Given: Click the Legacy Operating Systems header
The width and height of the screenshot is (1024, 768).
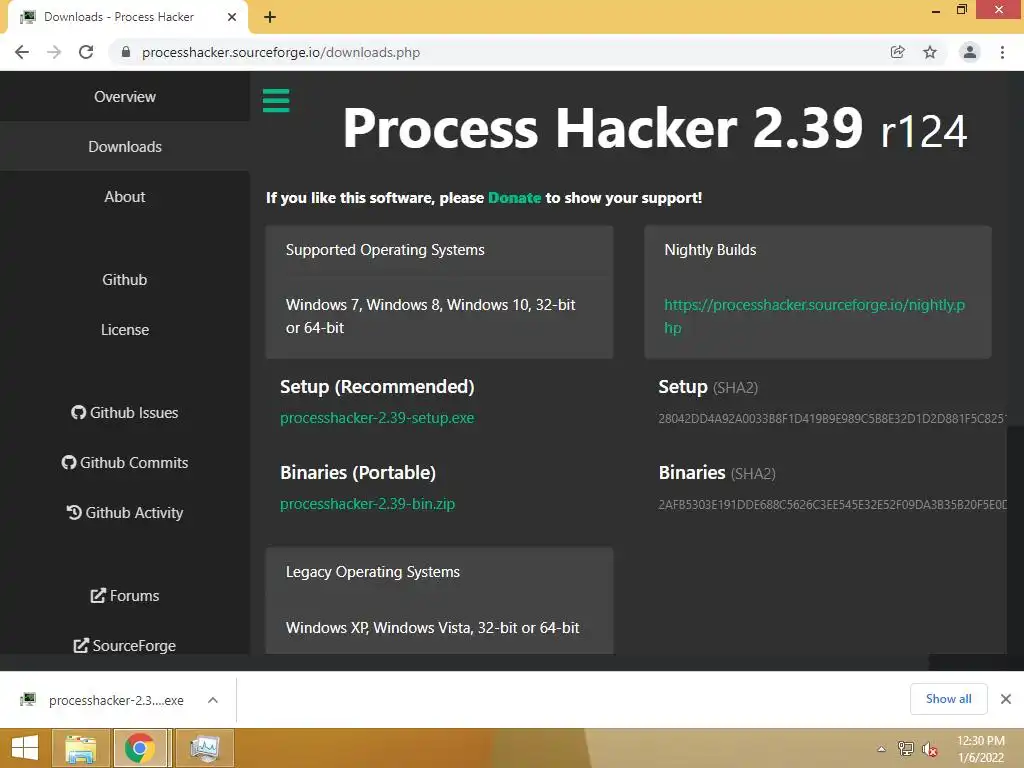Looking at the screenshot, I should pos(373,572).
